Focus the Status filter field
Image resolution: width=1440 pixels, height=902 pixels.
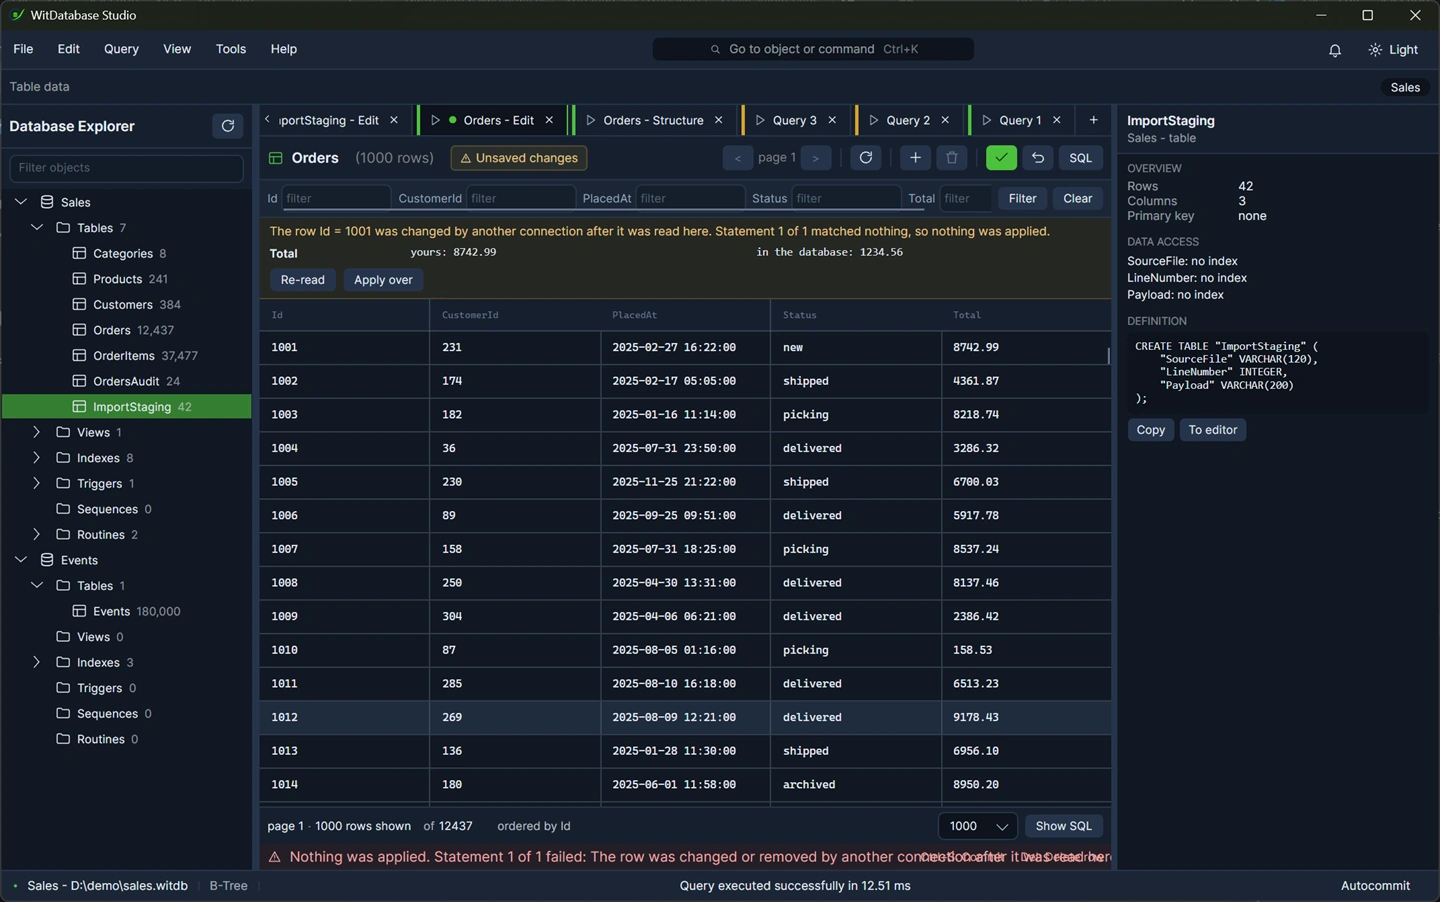[846, 198]
